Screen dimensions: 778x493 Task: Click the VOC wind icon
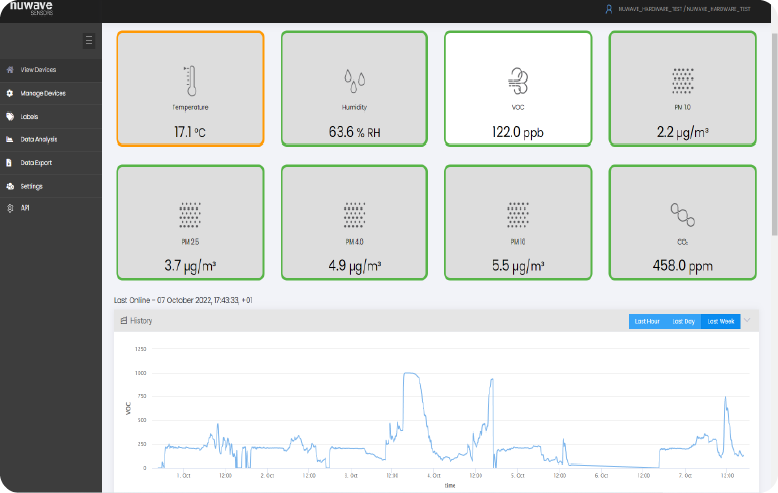518,80
